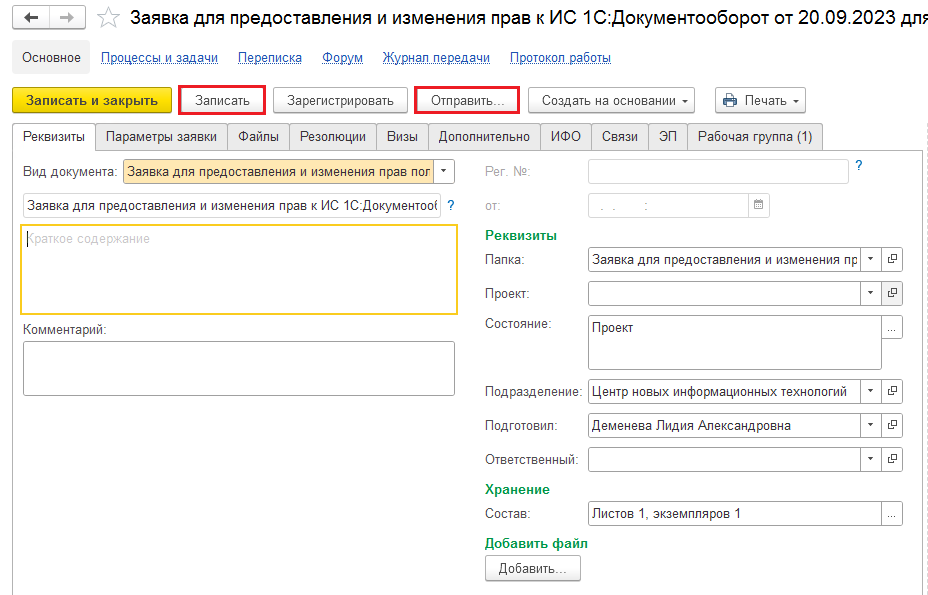Click the Состав field with Листов 1
The image size is (928, 595).
click(734, 514)
